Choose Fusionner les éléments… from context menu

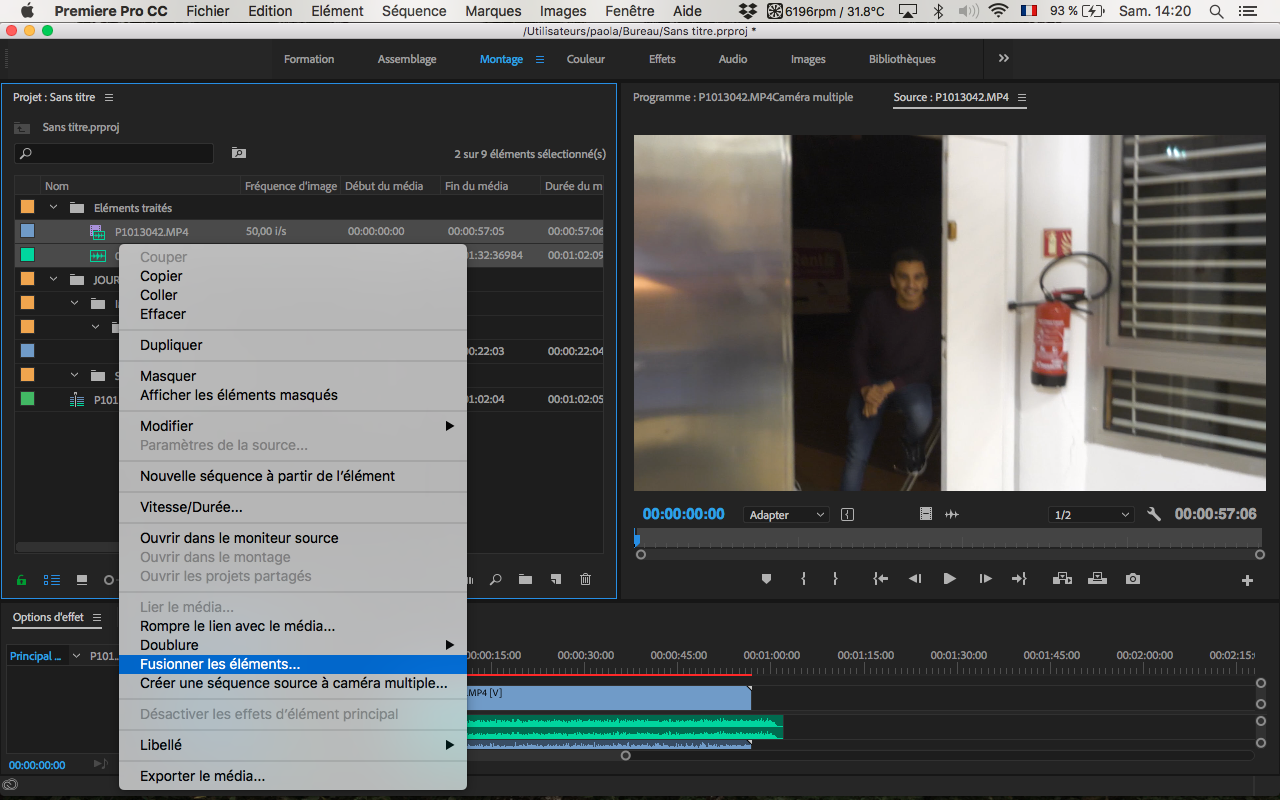click(293, 664)
